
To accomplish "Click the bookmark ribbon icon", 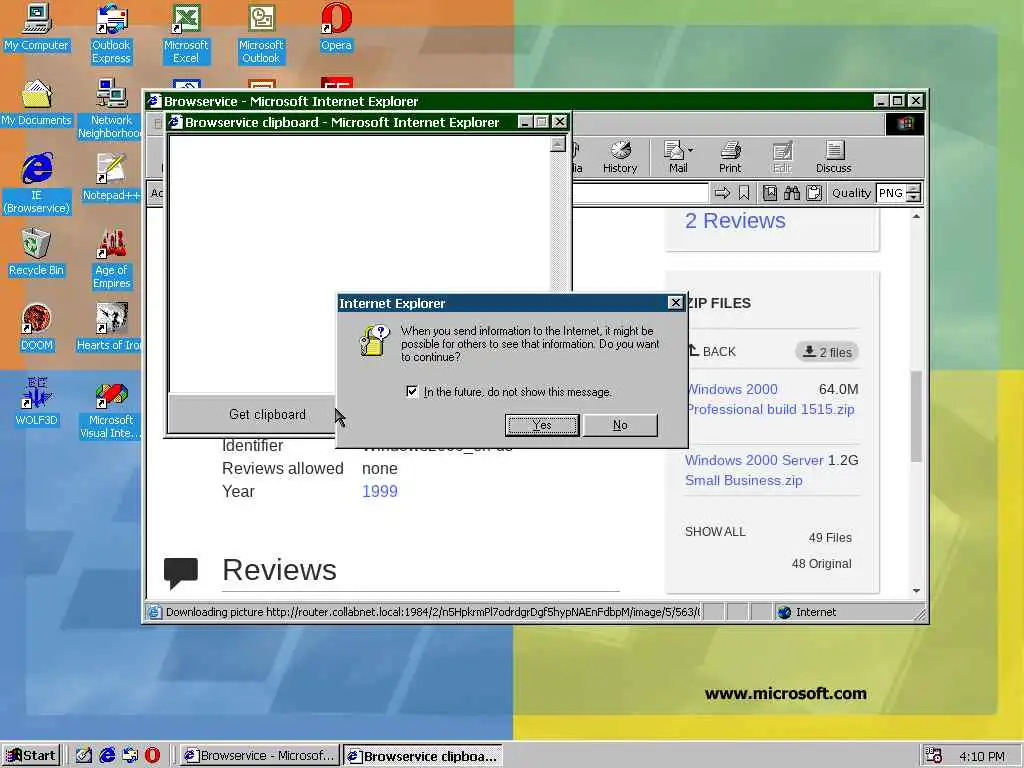I will (x=744, y=193).
